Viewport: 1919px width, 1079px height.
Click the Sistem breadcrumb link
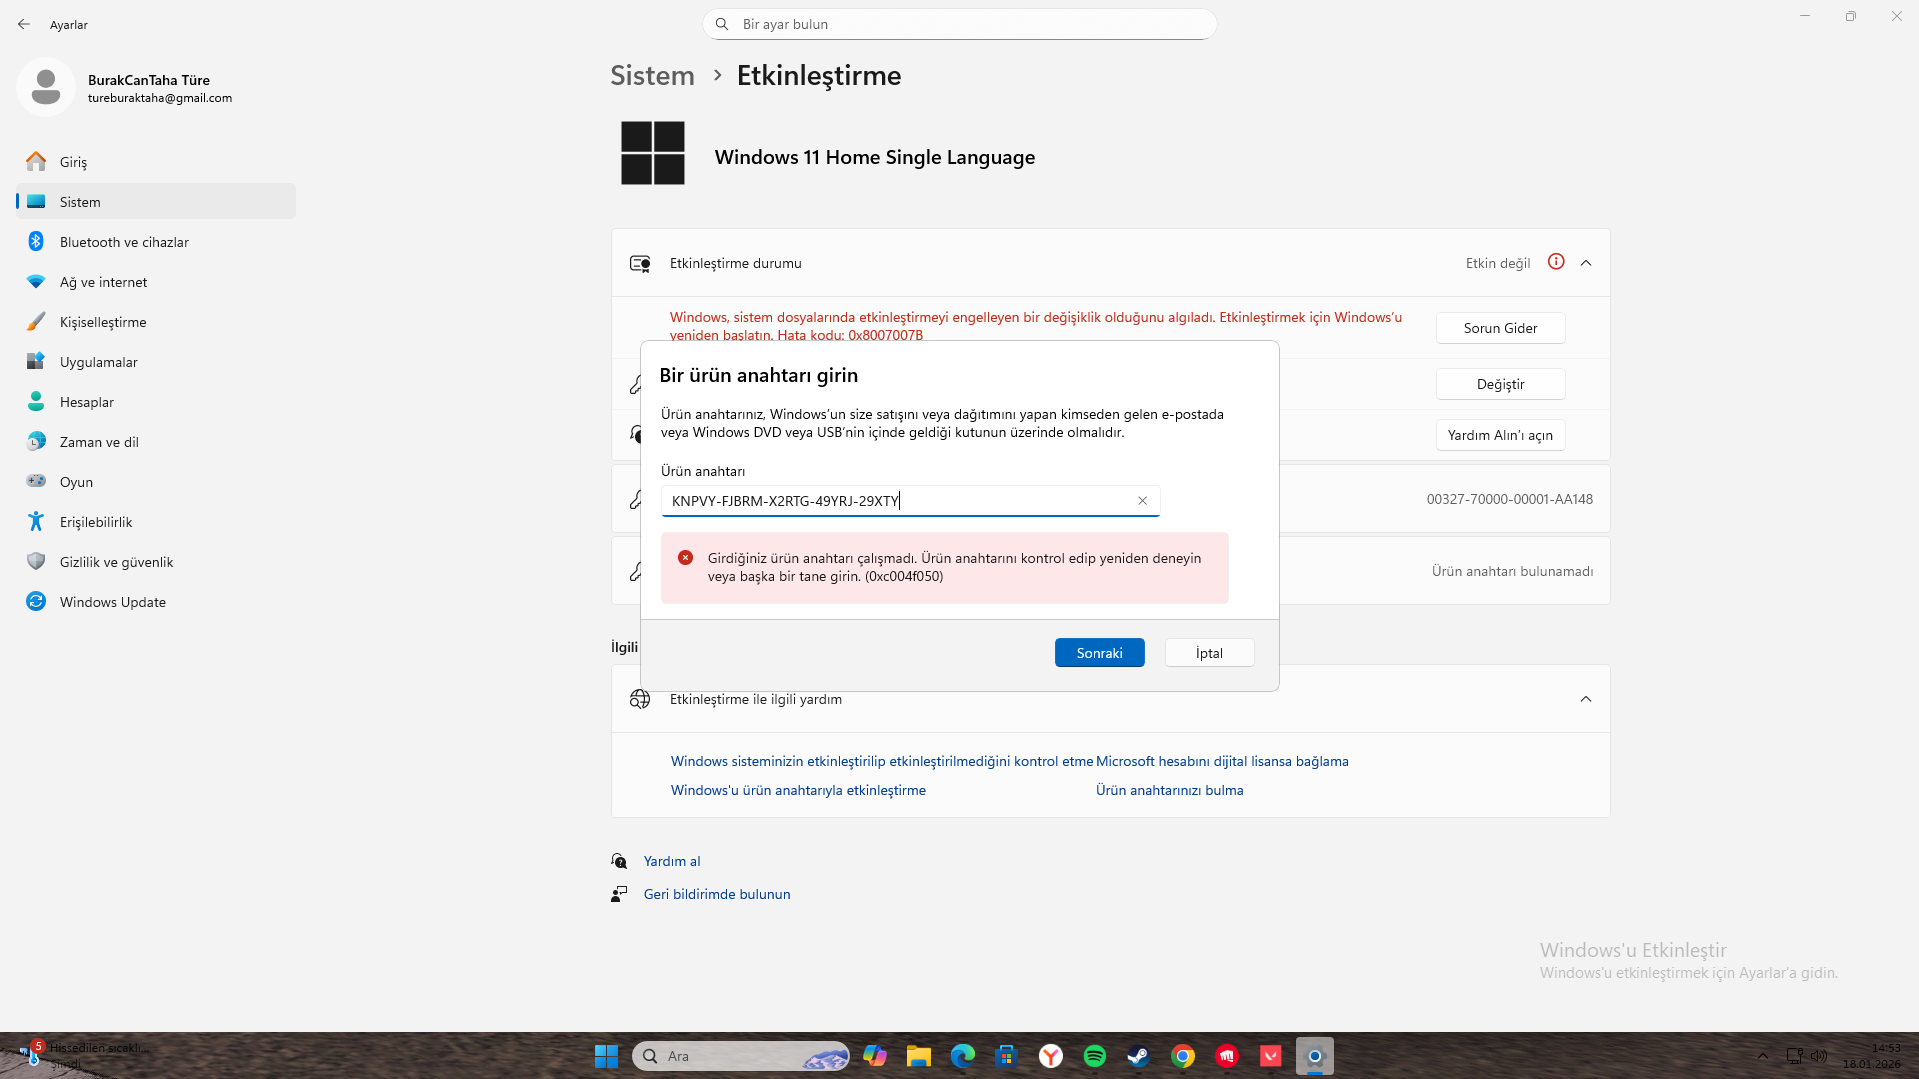click(652, 75)
